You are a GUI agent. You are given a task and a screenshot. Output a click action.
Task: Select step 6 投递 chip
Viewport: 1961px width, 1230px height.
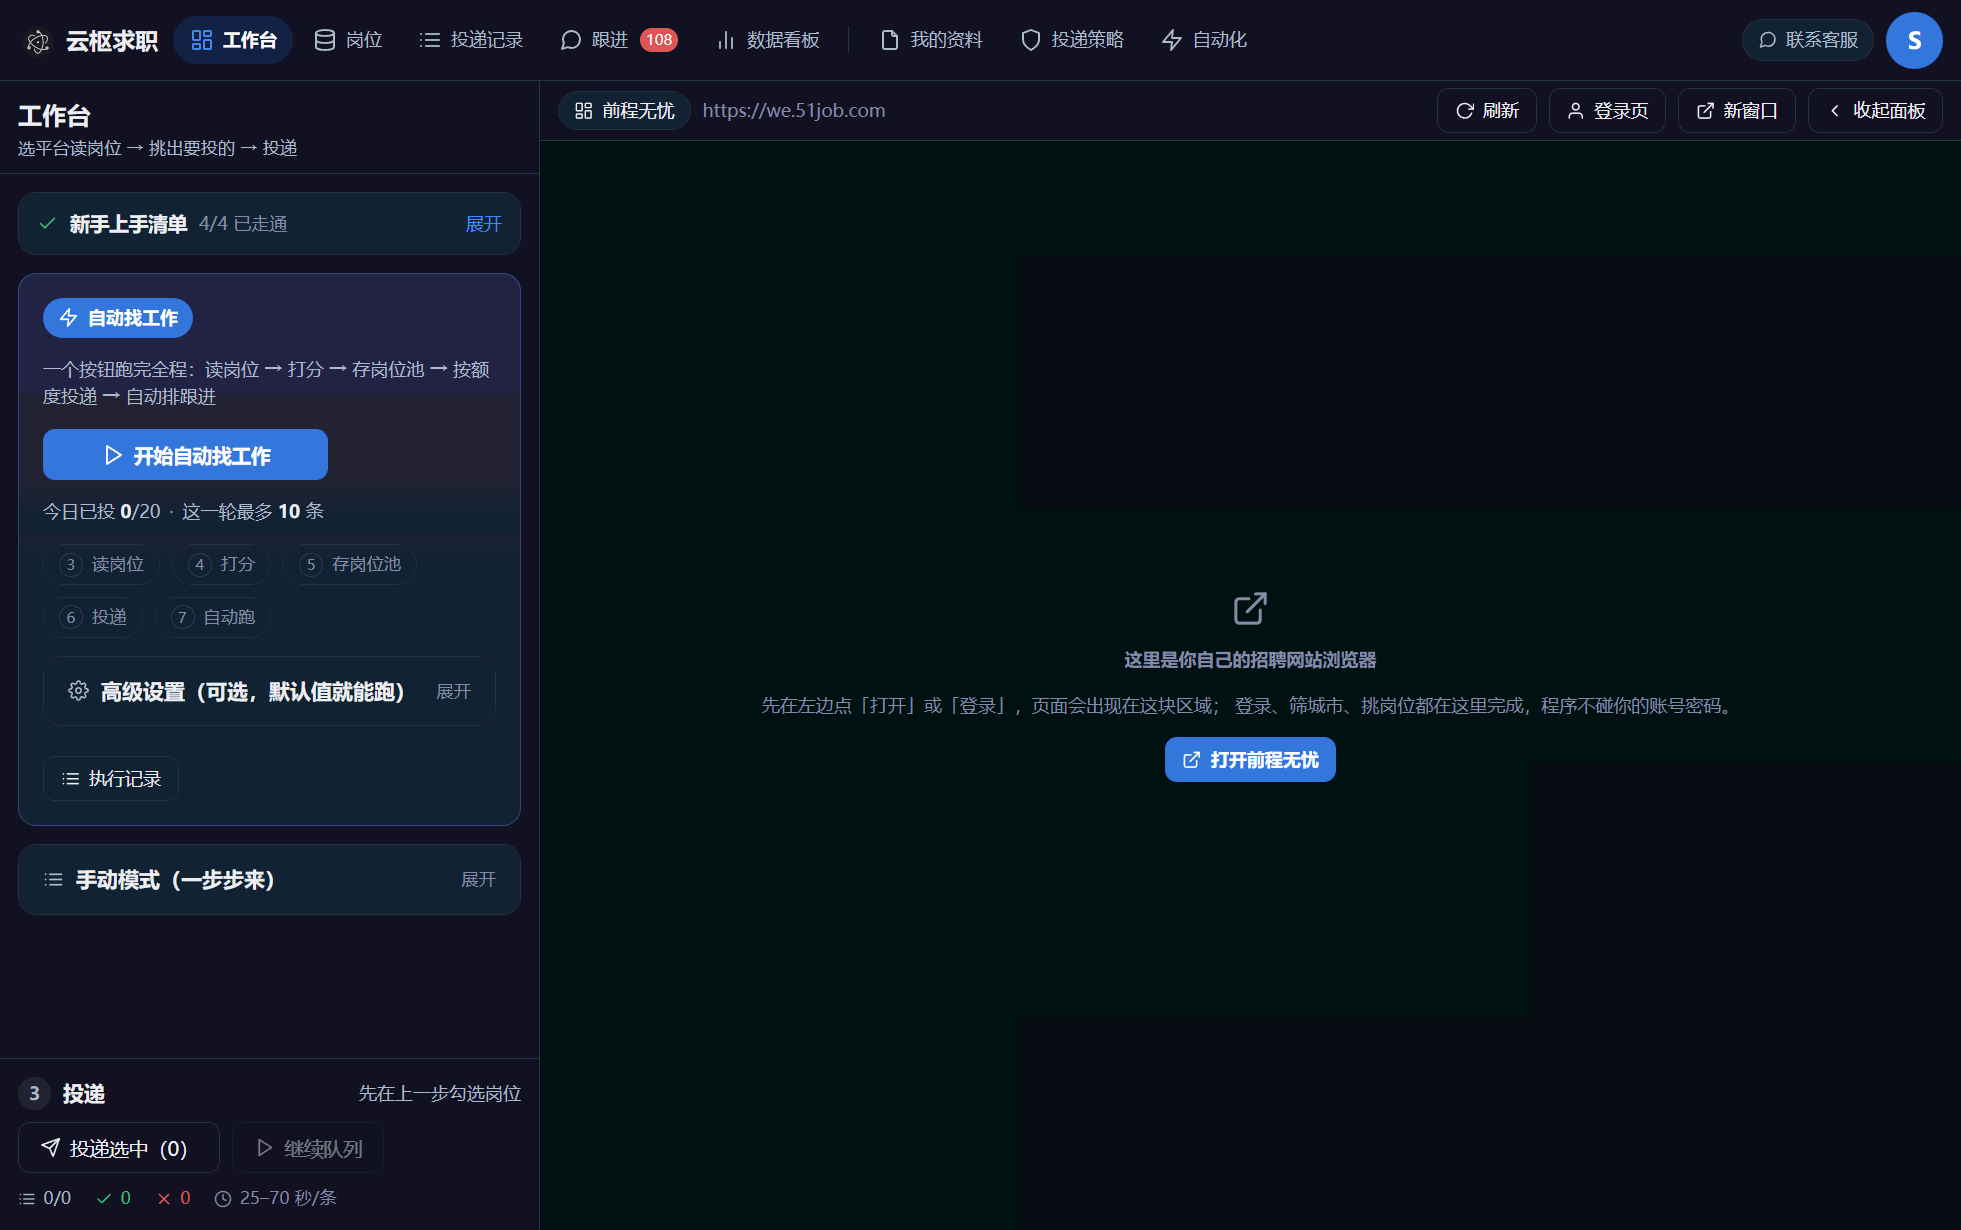pos(92,618)
